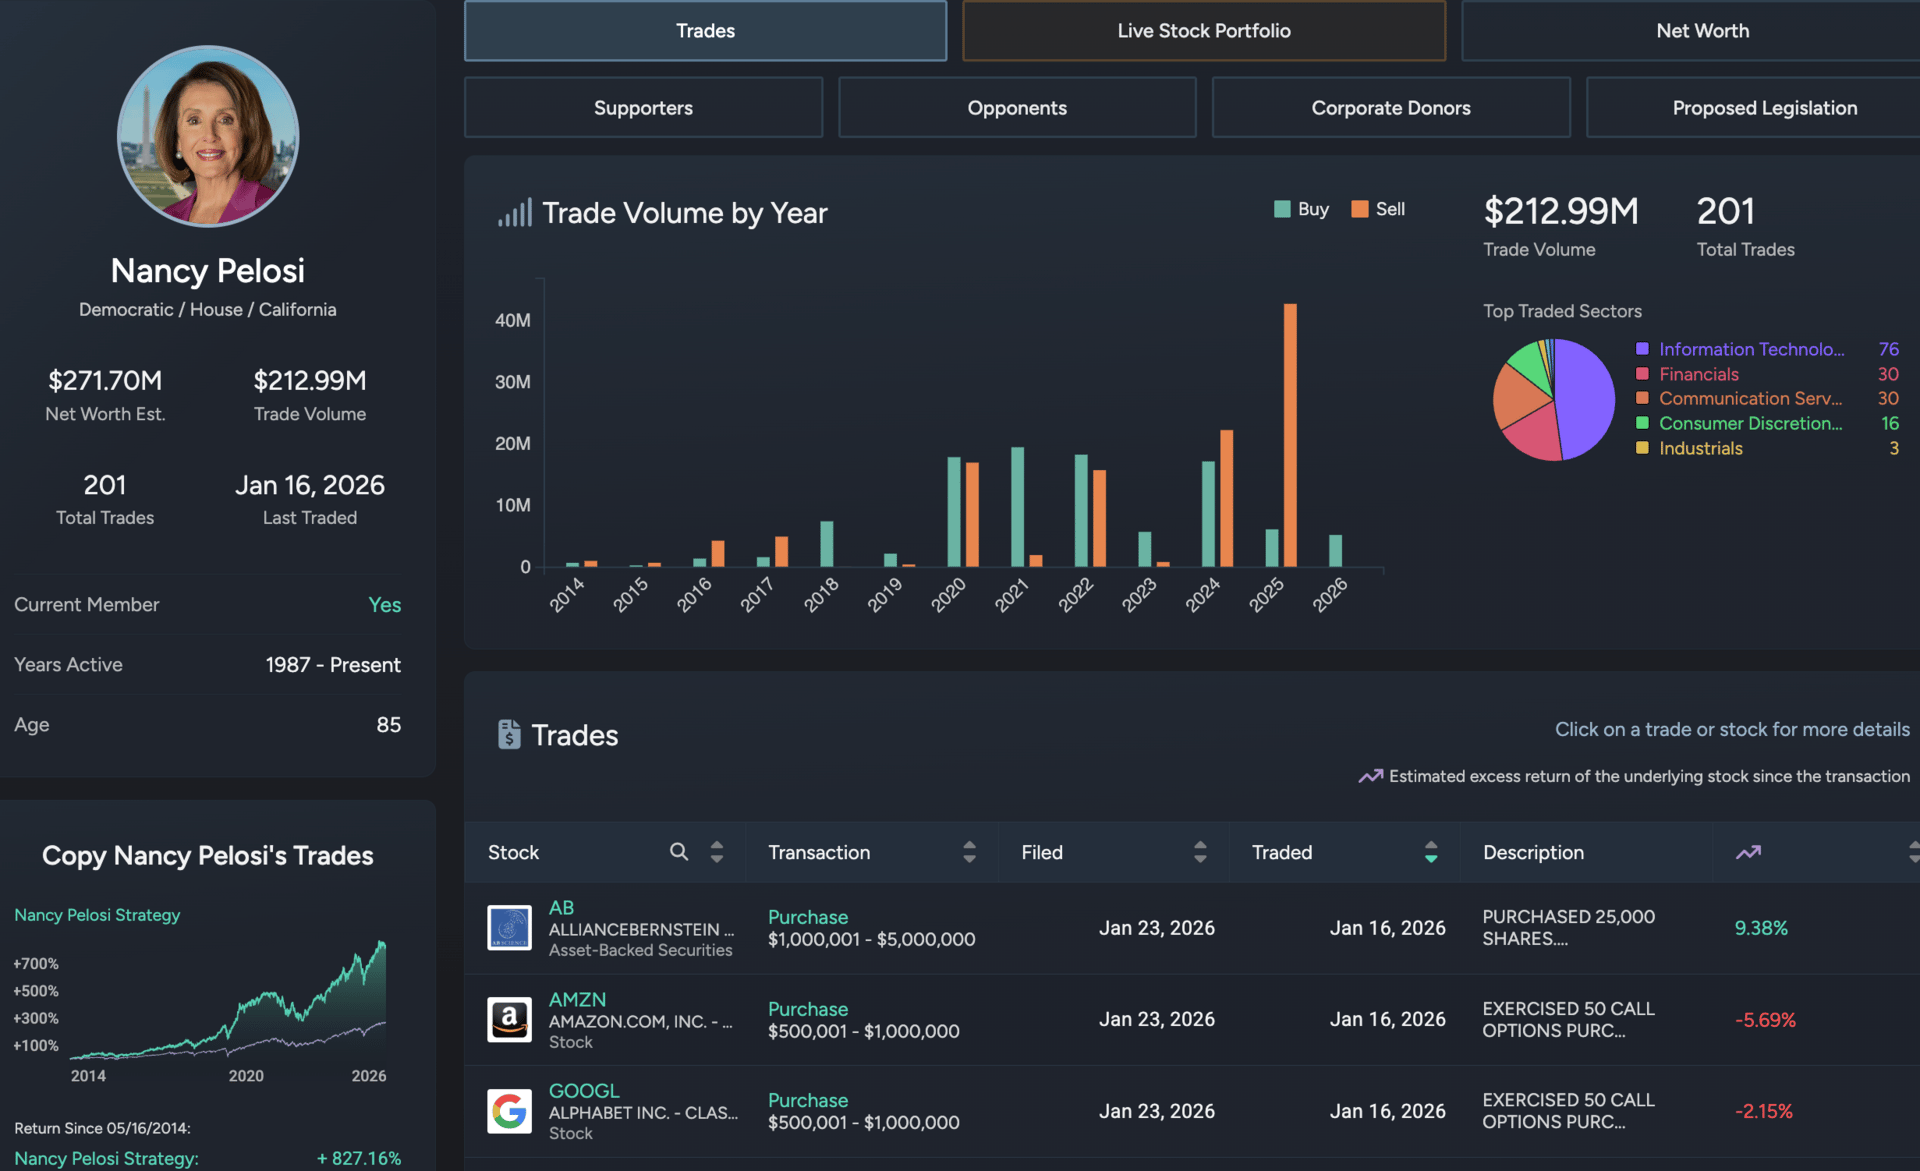
Task: Click the bar chart icon beside Trade Volume
Action: tap(515, 213)
